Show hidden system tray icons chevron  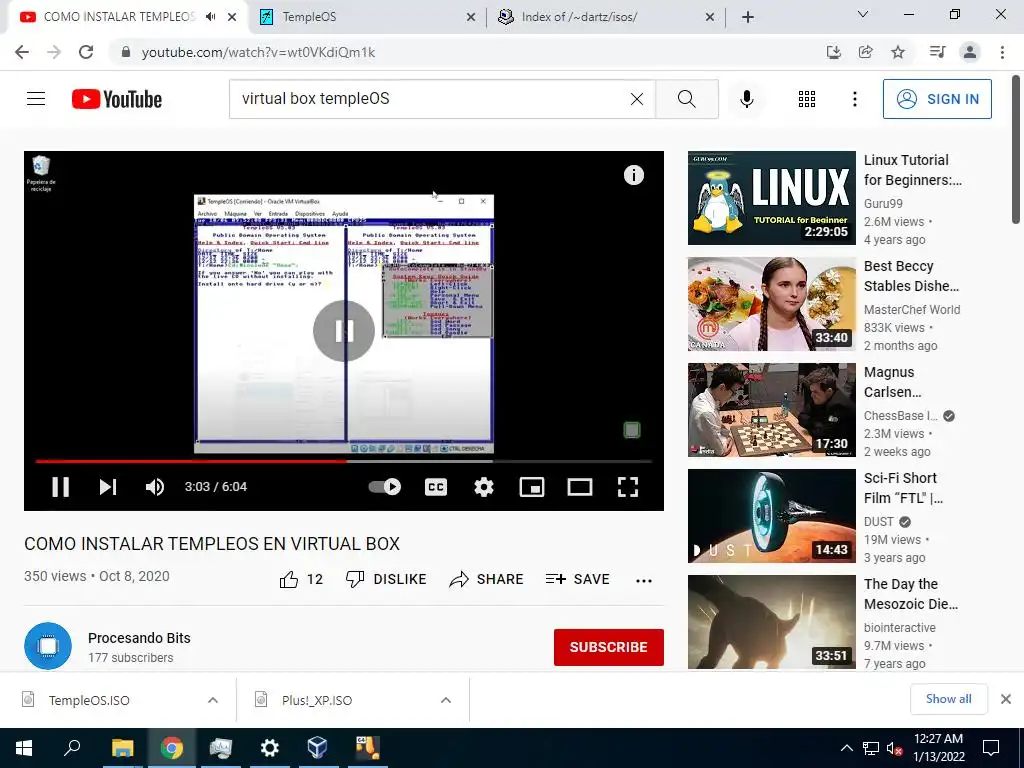point(846,748)
